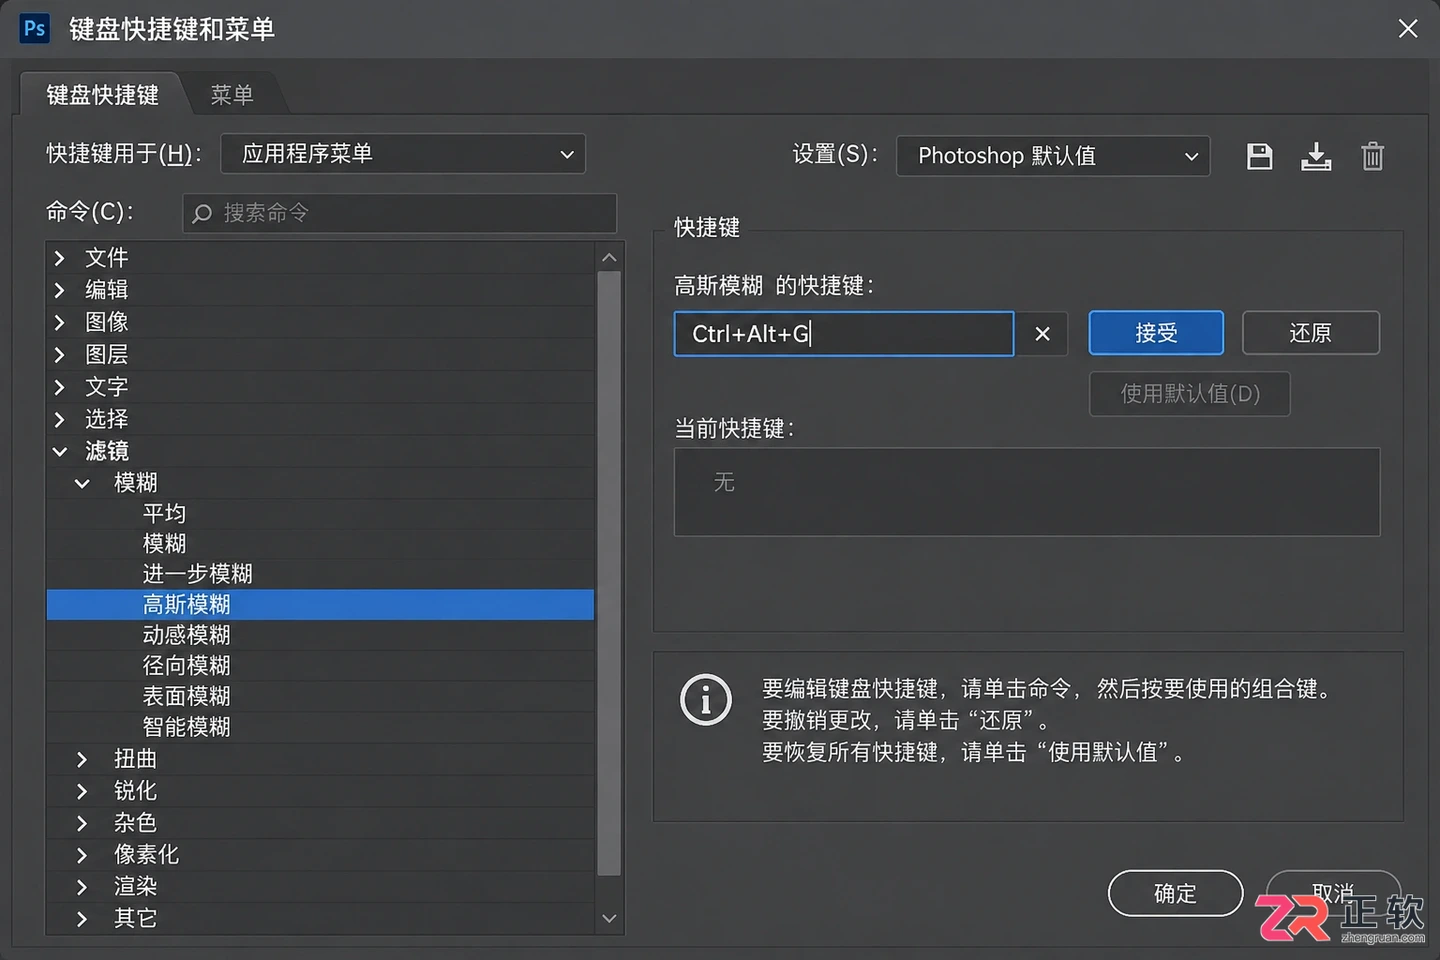The height and width of the screenshot is (960, 1440).
Task: Click the 搜索命令 search field
Action: click(400, 213)
